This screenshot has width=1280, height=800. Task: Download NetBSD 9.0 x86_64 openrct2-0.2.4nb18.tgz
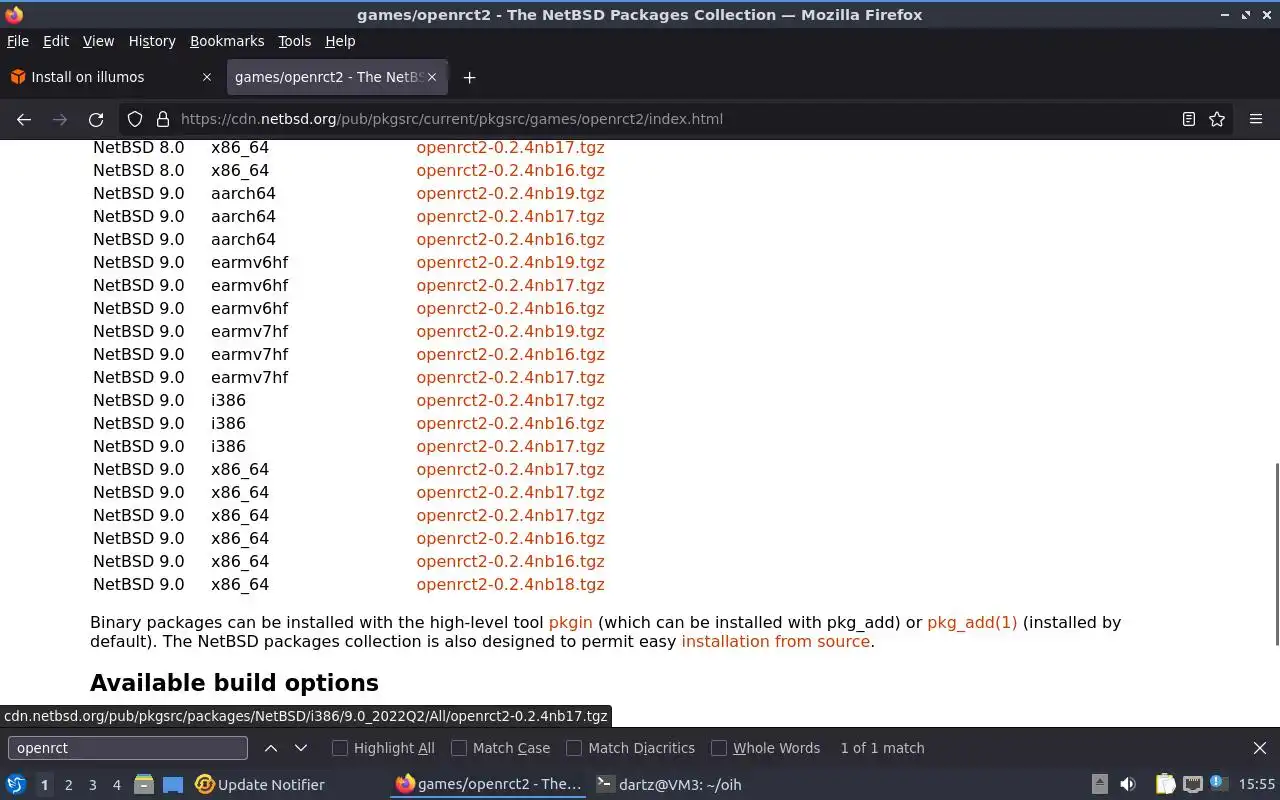pos(511,584)
